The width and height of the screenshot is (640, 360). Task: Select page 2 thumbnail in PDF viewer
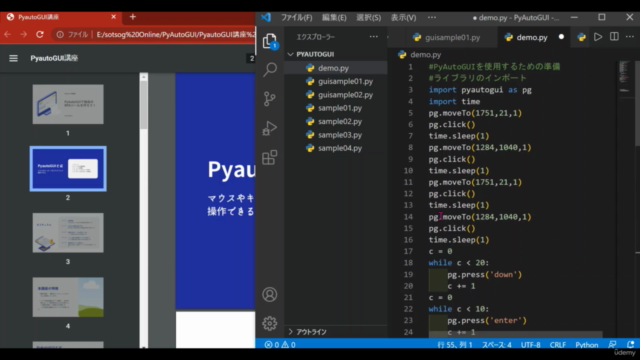68,169
